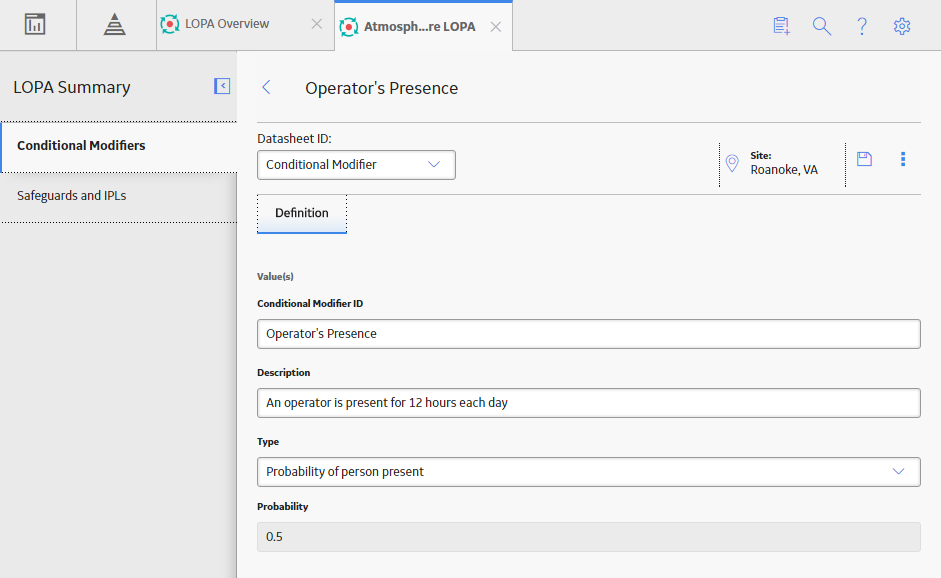The width and height of the screenshot is (941, 578).
Task: Open the search magnifier icon
Action: tap(822, 26)
